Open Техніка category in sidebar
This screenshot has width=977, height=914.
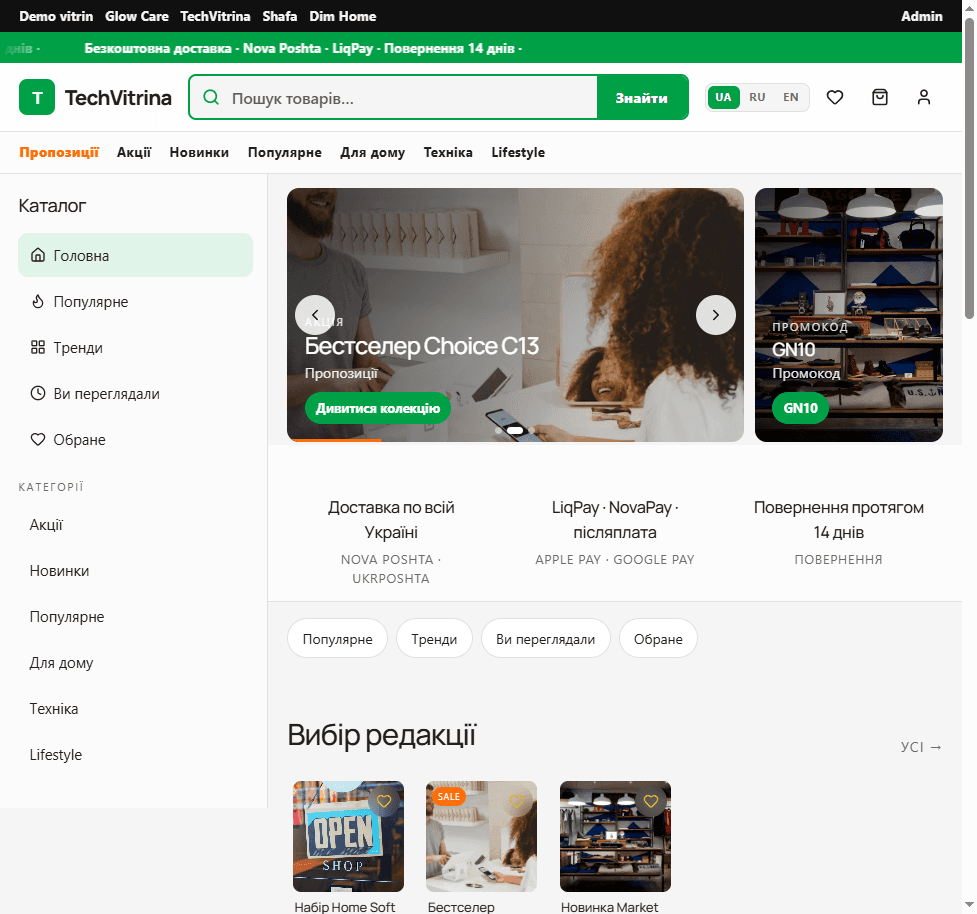click(135, 709)
